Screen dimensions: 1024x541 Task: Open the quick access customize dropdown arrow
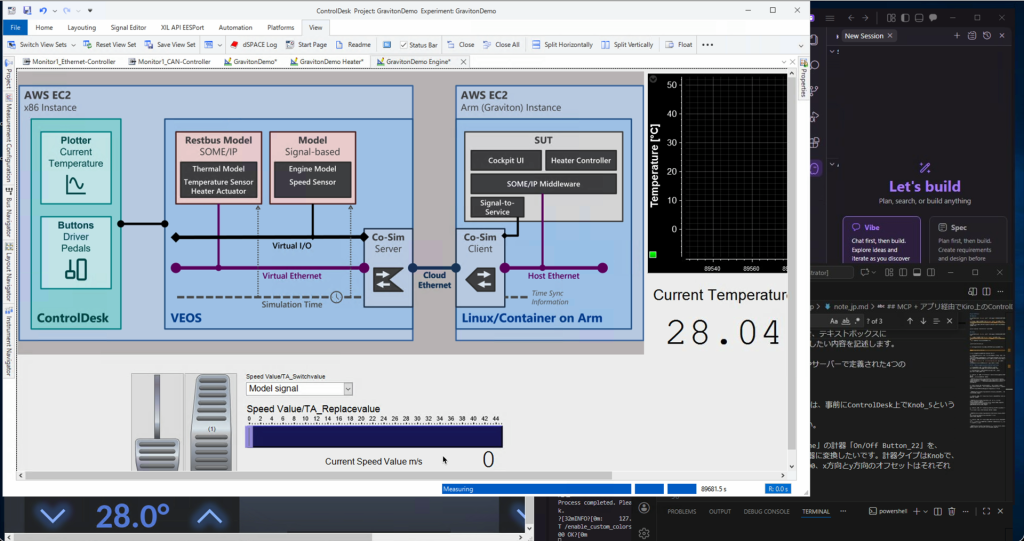point(90,10)
